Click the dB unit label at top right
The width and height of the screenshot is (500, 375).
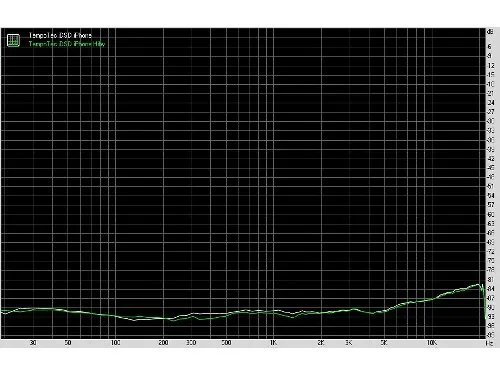490,32
